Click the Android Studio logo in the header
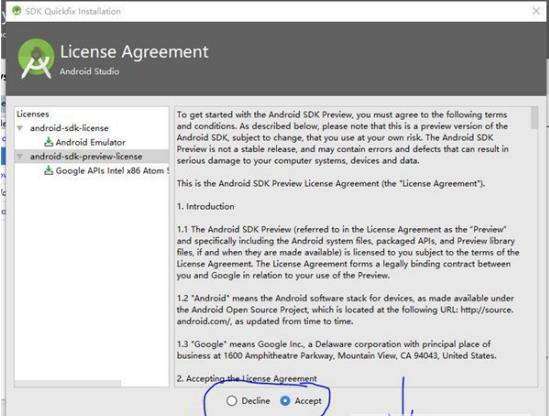Screen dimensions: 549x416 (x=36, y=58)
